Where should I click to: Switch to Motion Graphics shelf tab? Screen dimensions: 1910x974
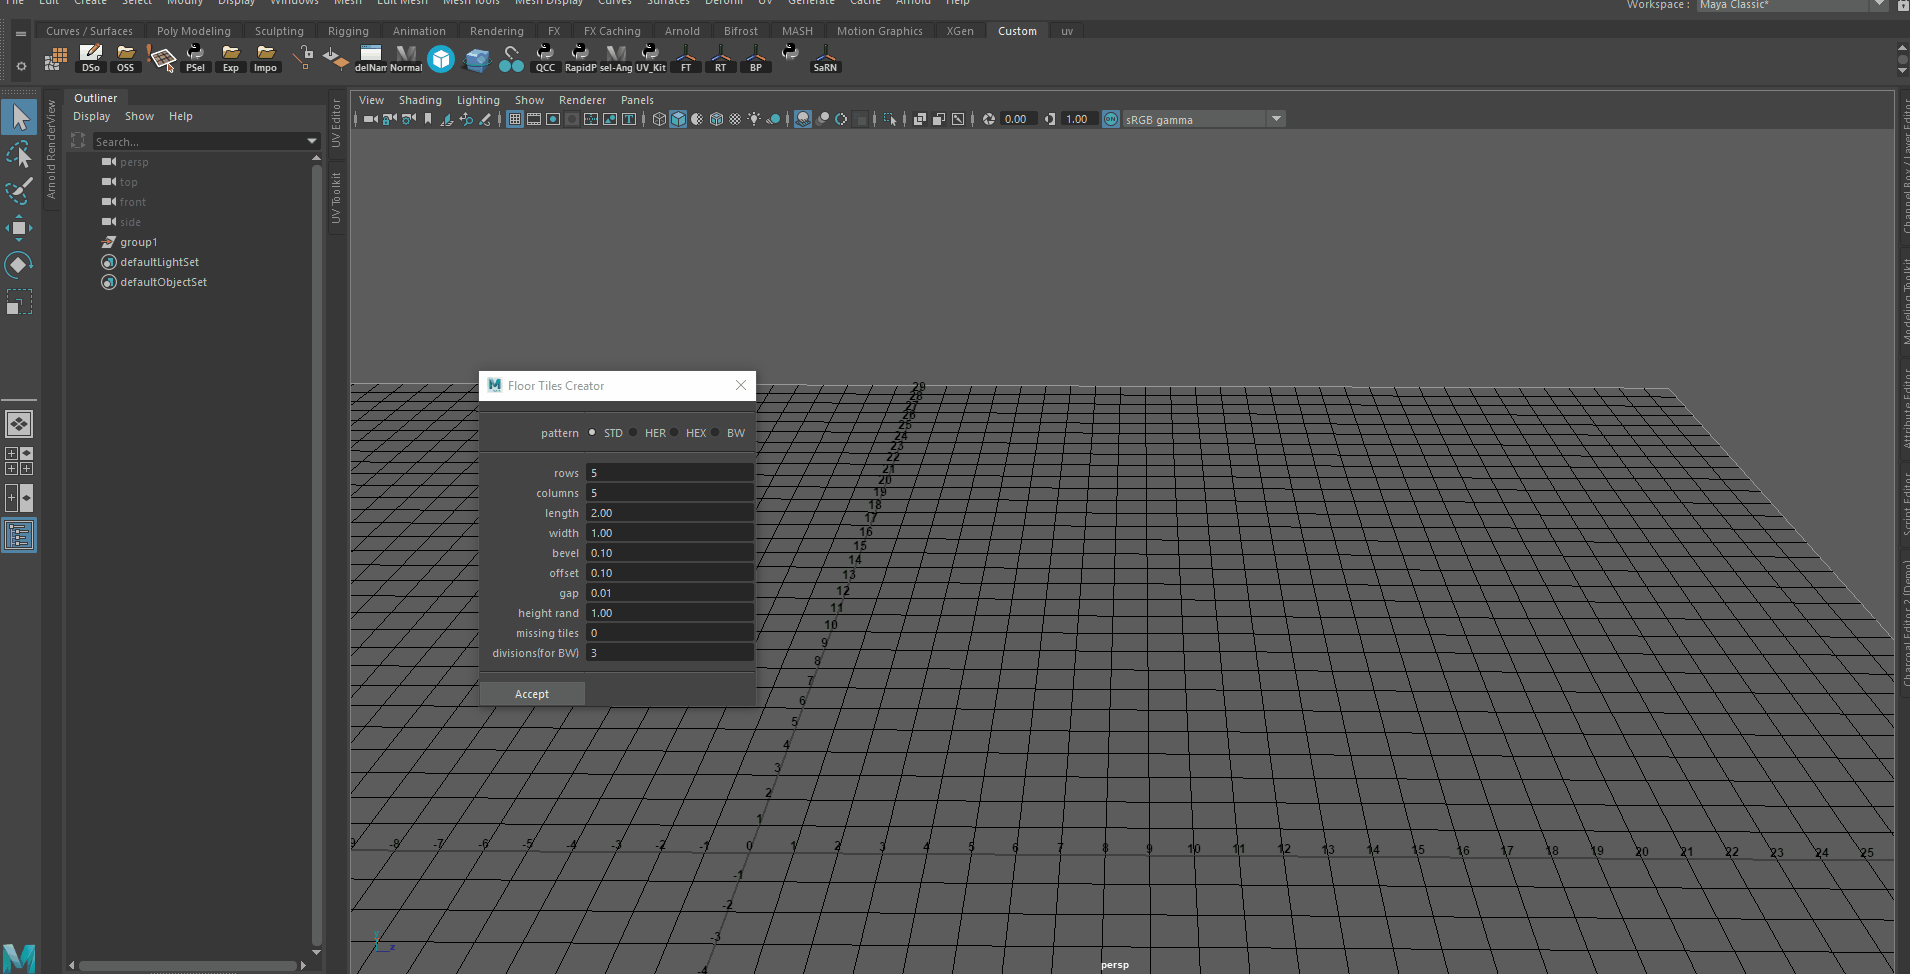click(880, 31)
